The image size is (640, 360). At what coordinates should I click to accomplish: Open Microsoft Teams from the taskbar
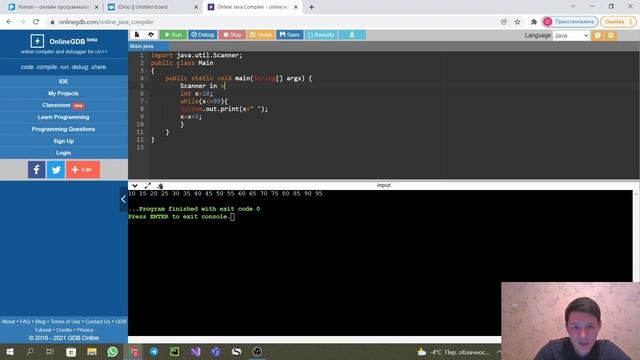point(216,351)
